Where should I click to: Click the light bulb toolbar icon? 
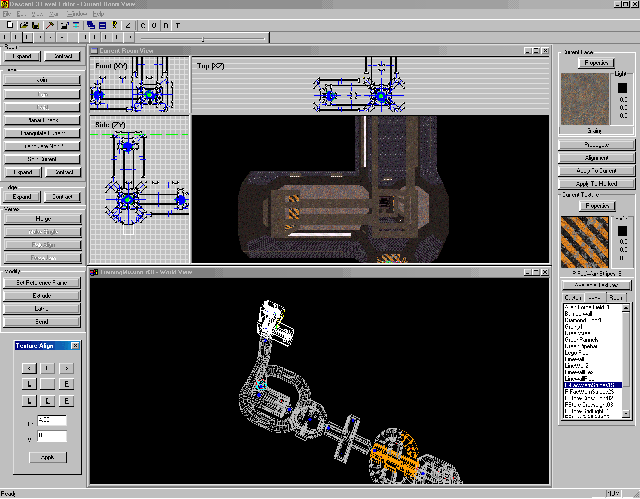pyautogui.click(x=115, y=25)
